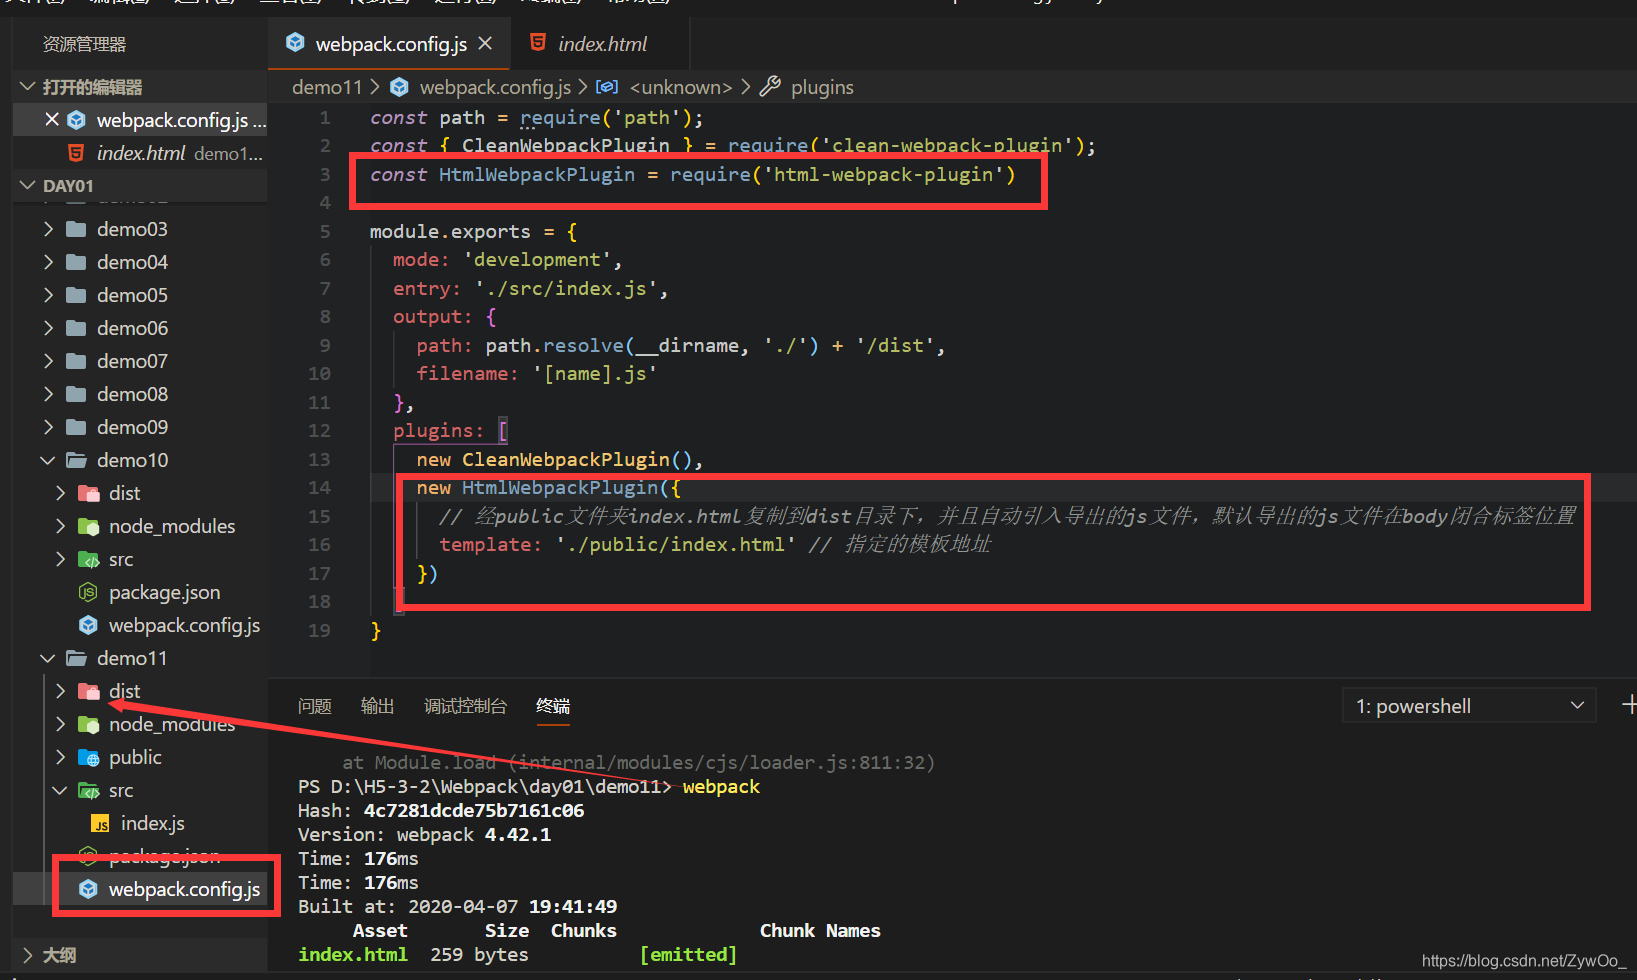This screenshot has width=1637, height=980.
Task: Click the src folder icon under demo10
Action: (89, 559)
